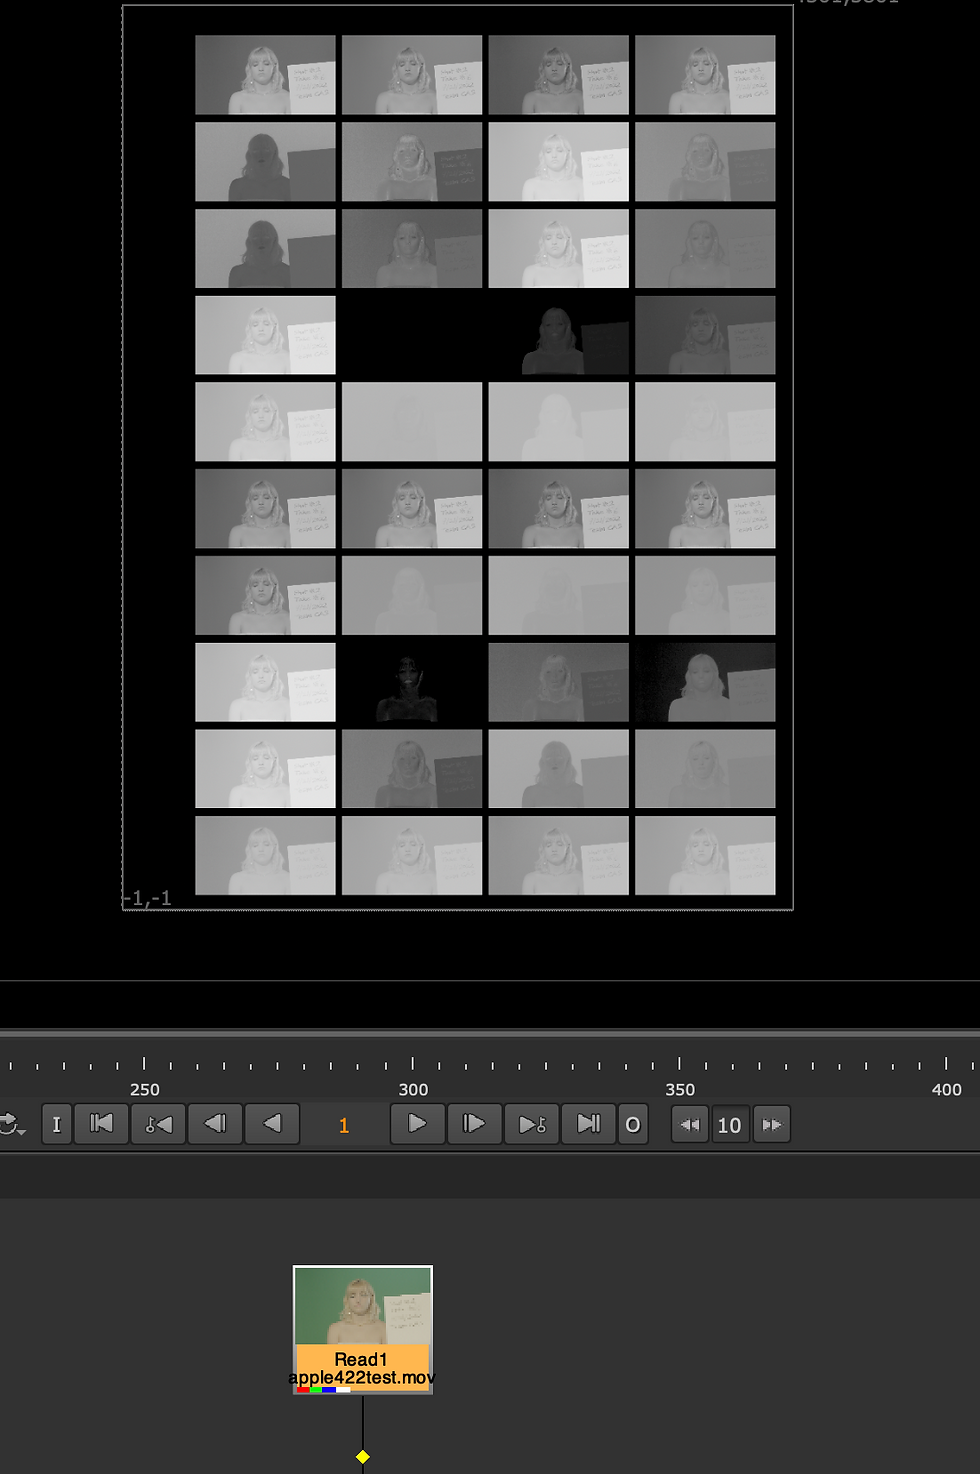Step back one frame
The image size is (980, 1474).
215,1124
